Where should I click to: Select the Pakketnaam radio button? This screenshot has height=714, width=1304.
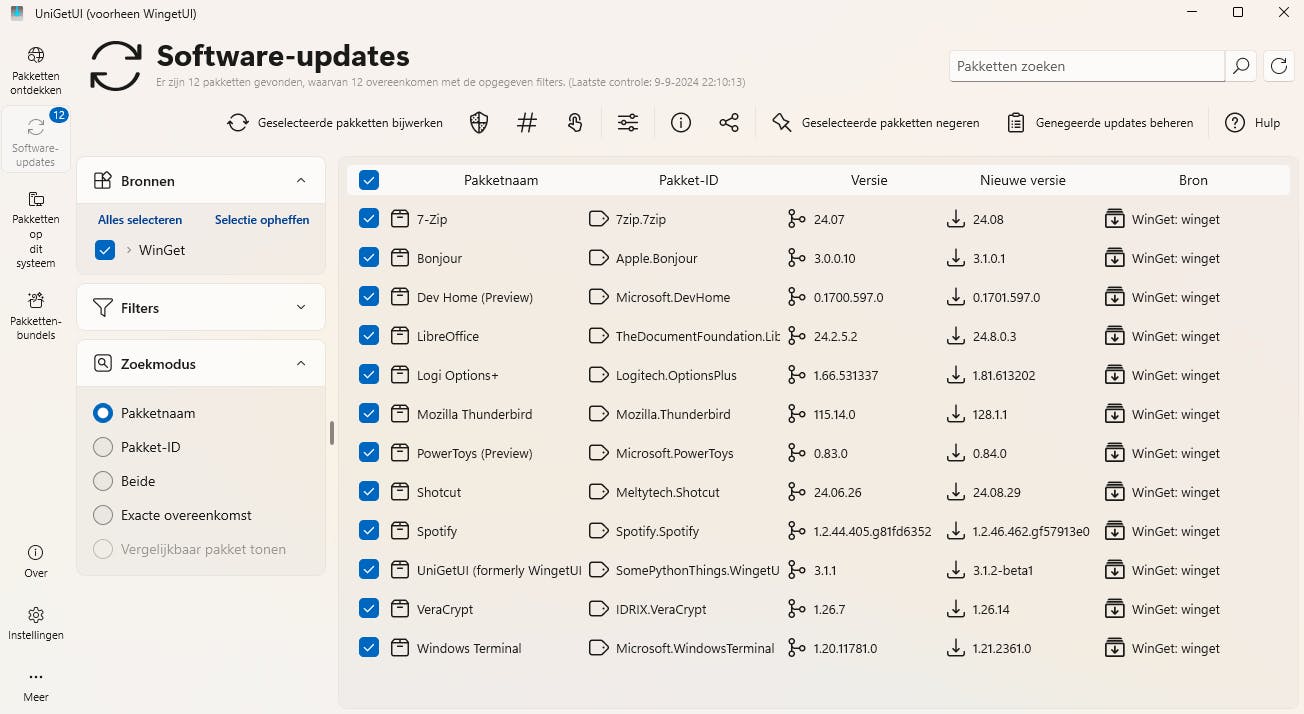click(x=103, y=413)
